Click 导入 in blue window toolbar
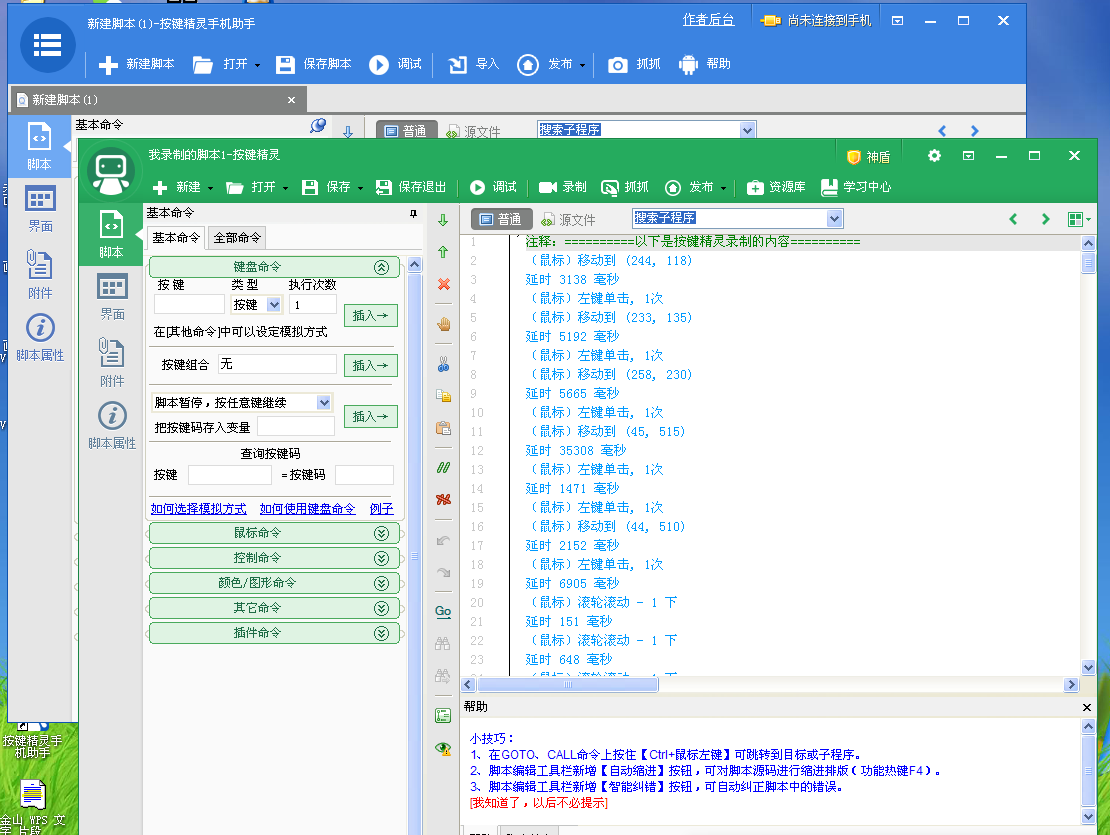Viewport: 1110px width, 835px height. tap(474, 64)
